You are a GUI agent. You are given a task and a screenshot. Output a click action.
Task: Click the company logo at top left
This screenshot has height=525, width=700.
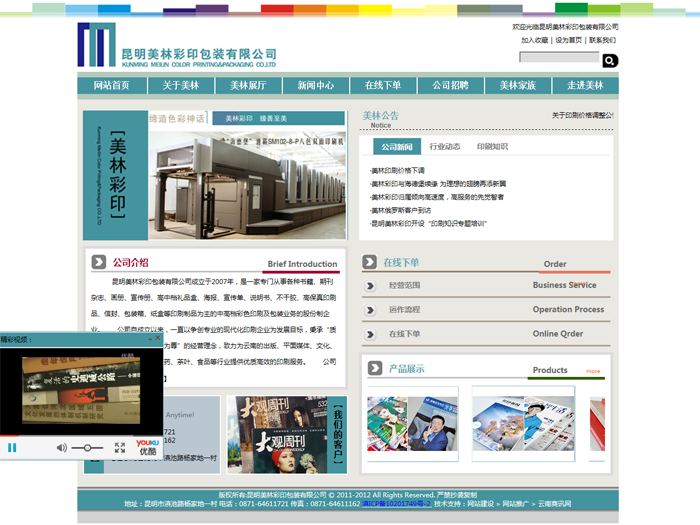tap(177, 46)
